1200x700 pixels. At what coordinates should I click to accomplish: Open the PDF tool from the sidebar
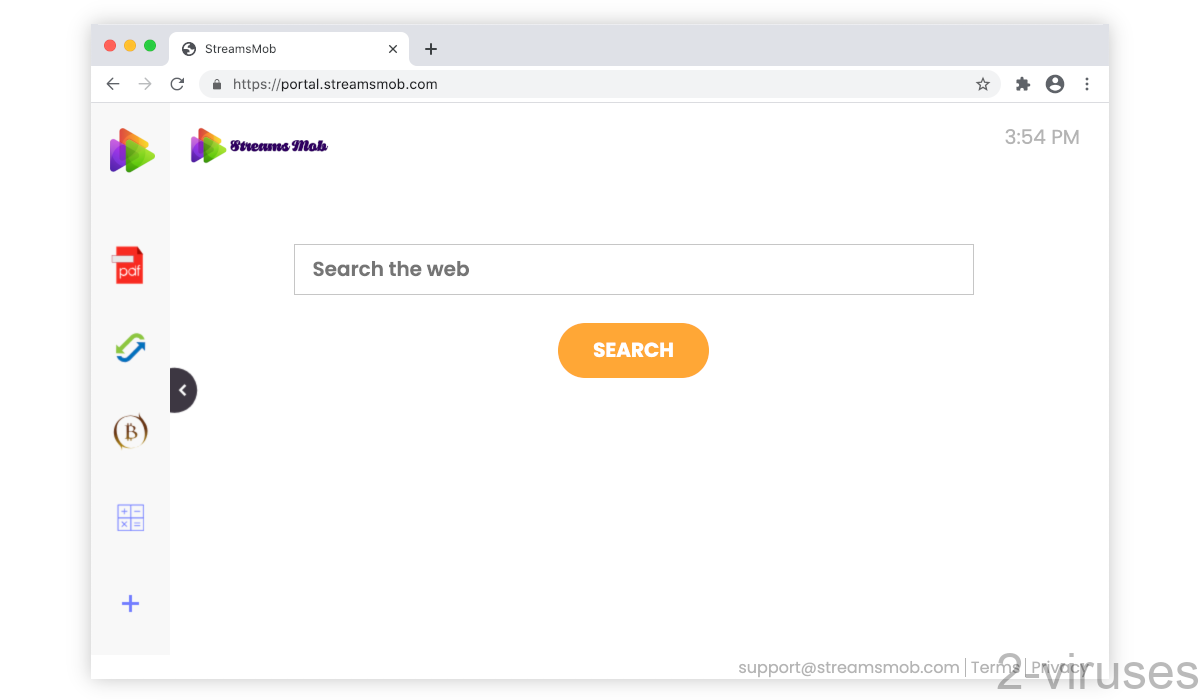pyautogui.click(x=130, y=264)
